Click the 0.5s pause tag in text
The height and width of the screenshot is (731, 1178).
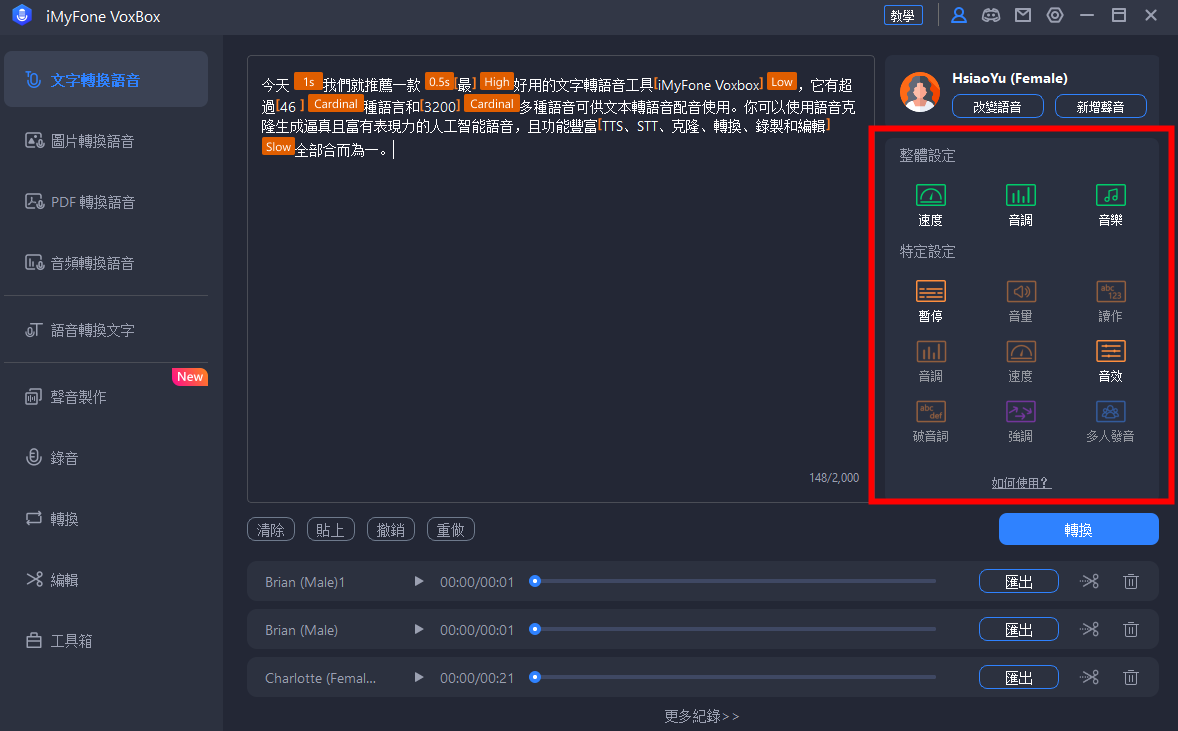[x=439, y=82]
